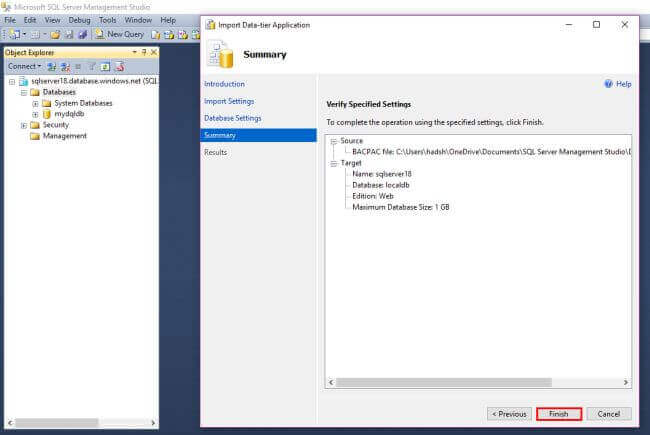Open the Connect dropdown in Object Explorer
Image resolution: width=650 pixels, height=435 pixels.
[x=24, y=66]
